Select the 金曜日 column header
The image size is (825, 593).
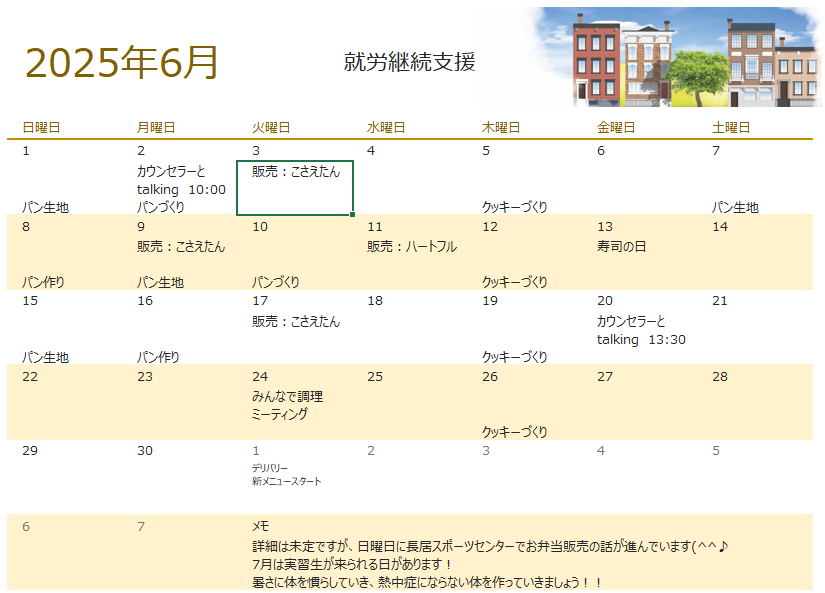(616, 127)
